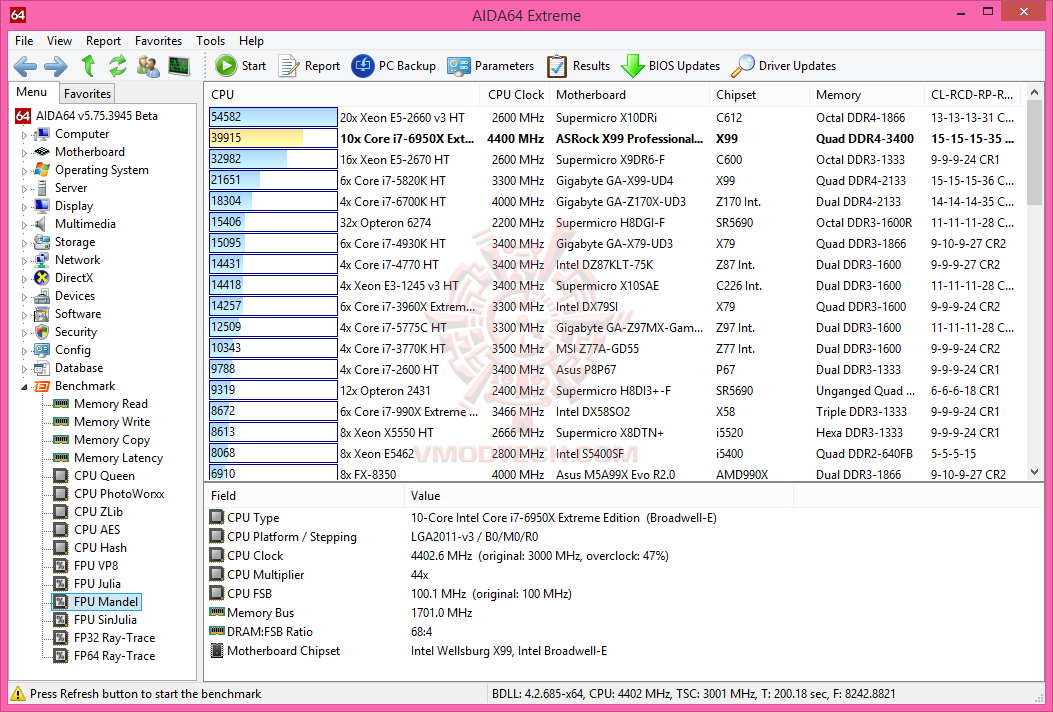Open the Tools menu

tap(210, 41)
